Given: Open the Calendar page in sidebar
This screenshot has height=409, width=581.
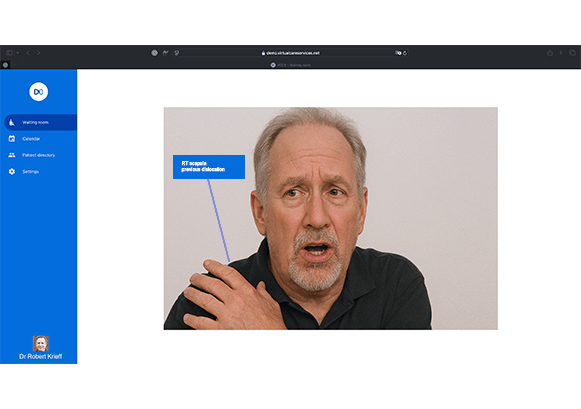Looking at the screenshot, I should [x=31, y=139].
